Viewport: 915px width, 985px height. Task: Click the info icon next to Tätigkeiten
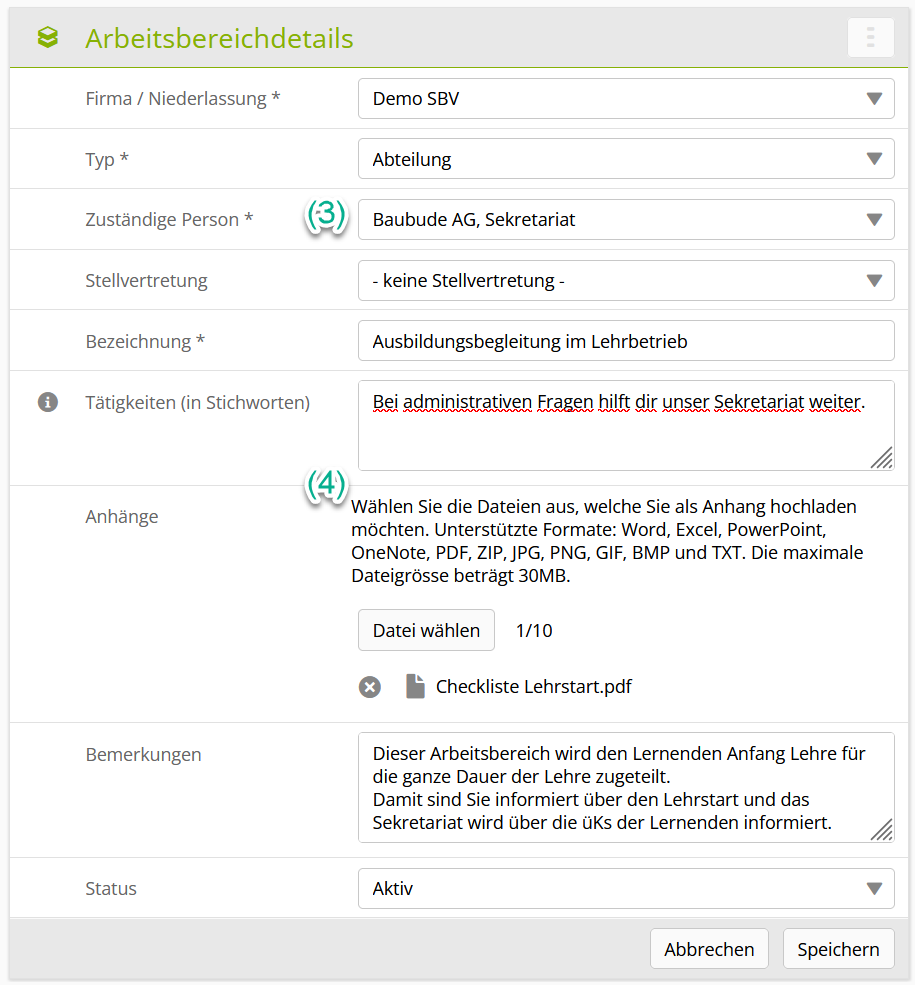[x=47, y=402]
